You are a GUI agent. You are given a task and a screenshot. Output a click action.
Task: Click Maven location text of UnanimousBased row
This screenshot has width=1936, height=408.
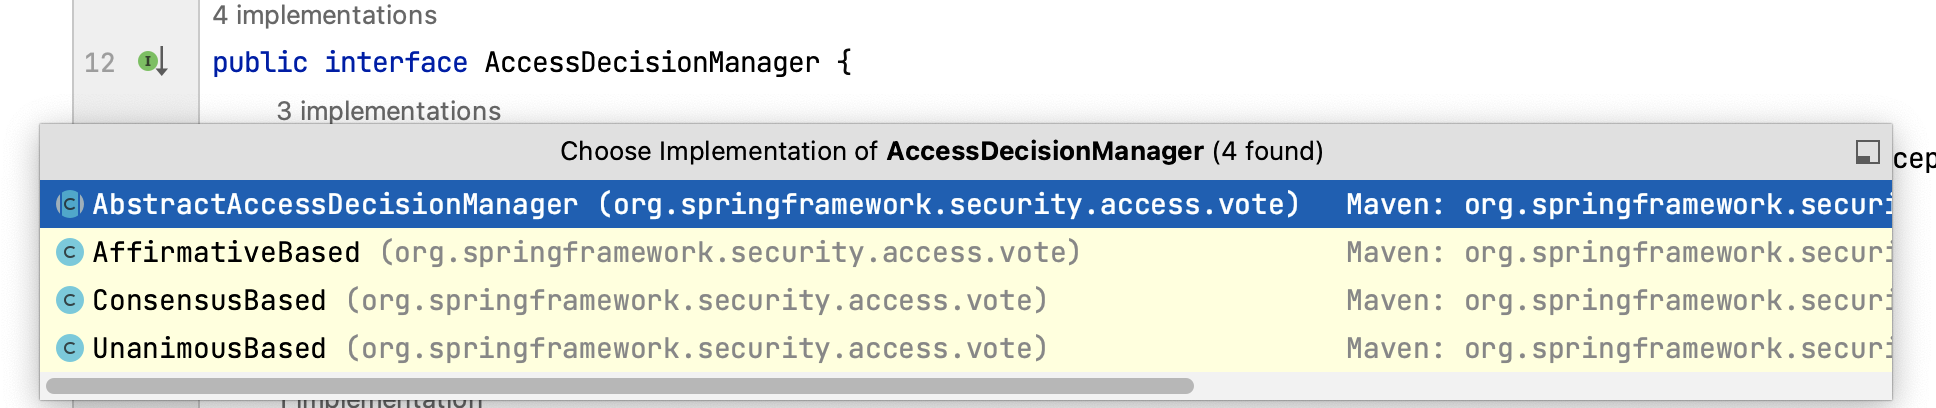coord(1619,348)
